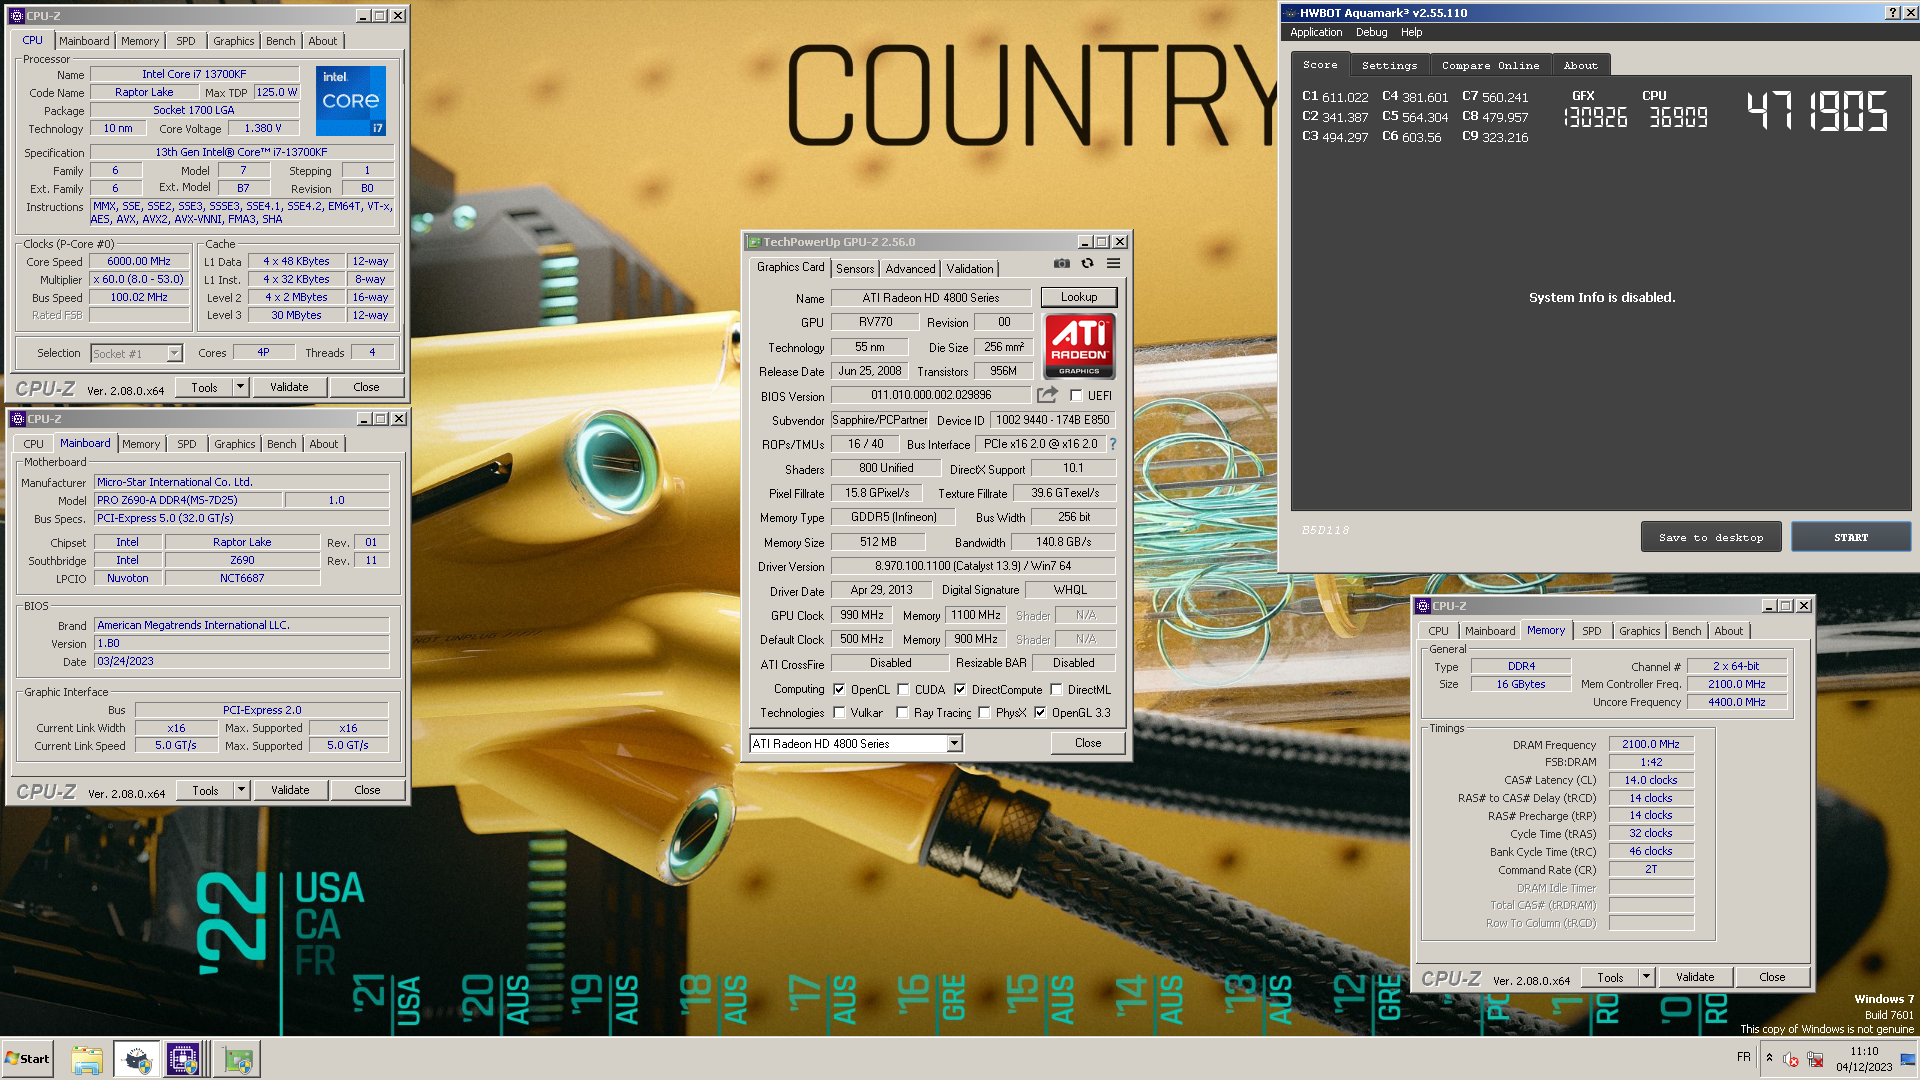
Task: Open the Sensors tab in GPU-Z
Action: (855, 269)
